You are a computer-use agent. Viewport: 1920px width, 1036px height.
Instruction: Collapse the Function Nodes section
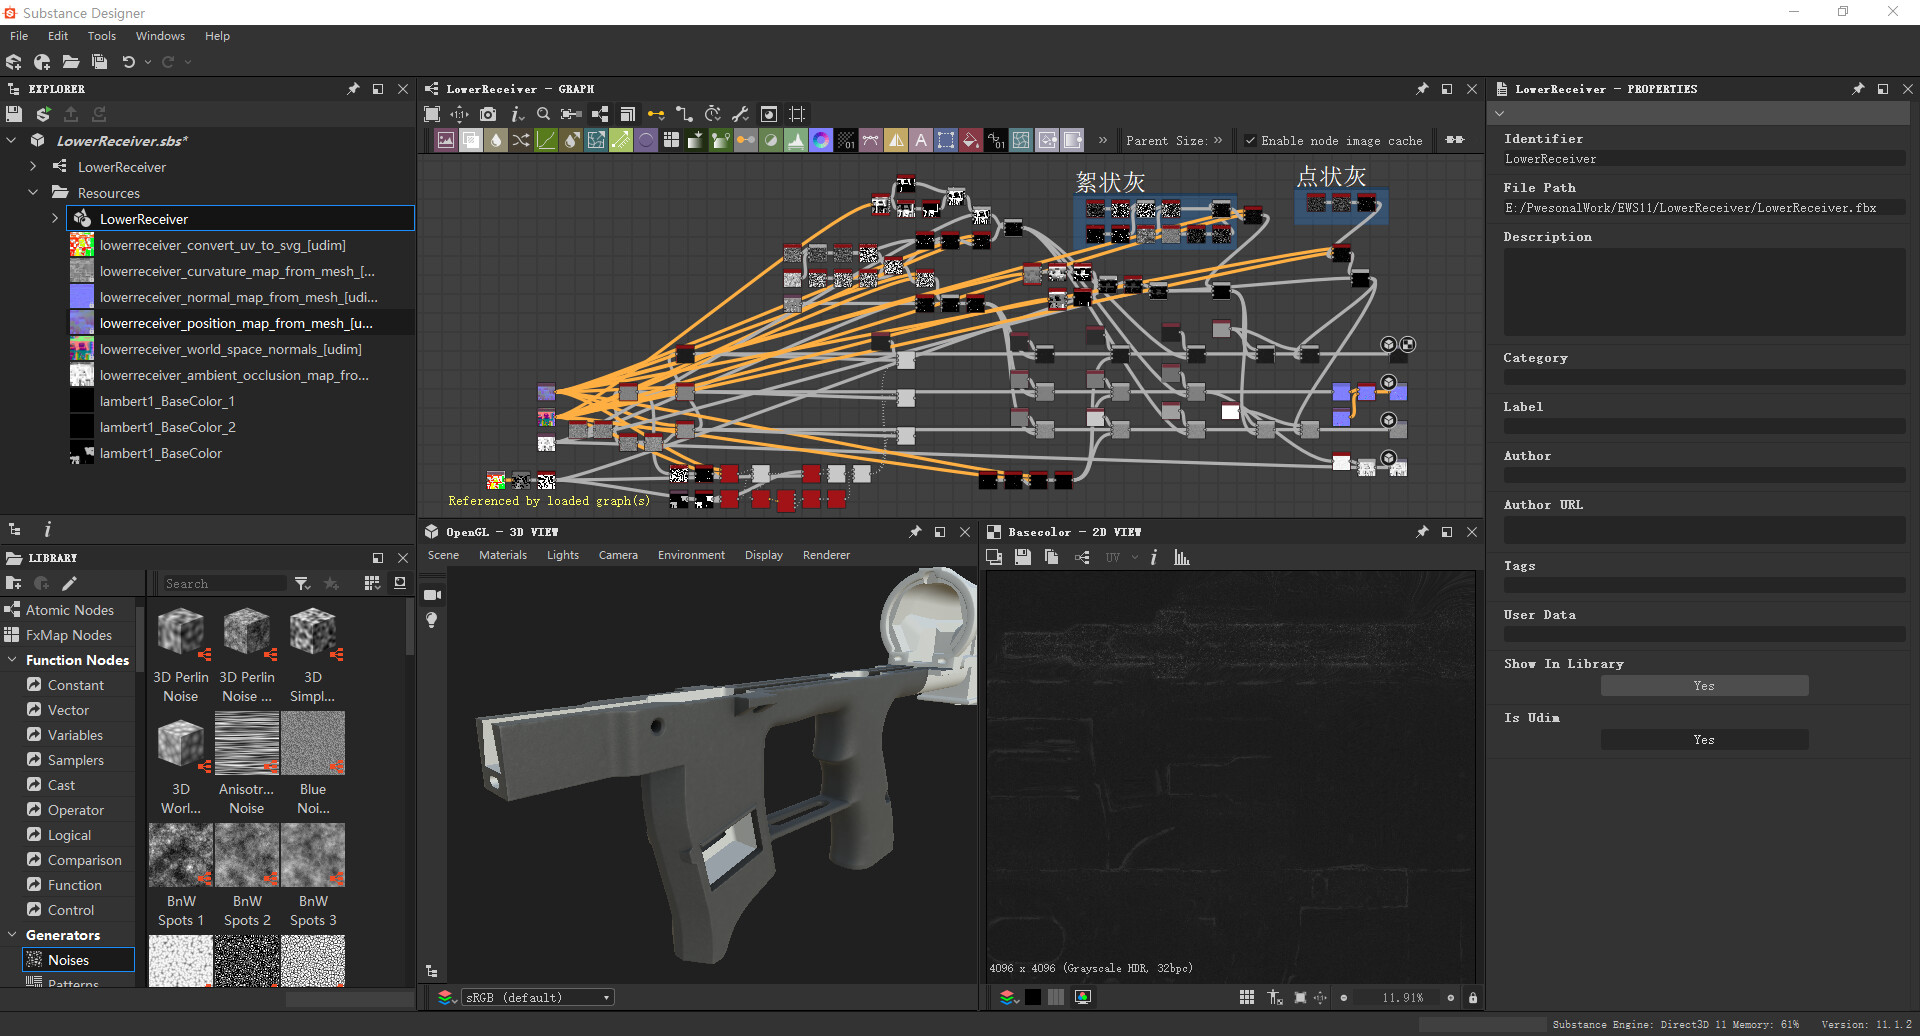click(12, 660)
